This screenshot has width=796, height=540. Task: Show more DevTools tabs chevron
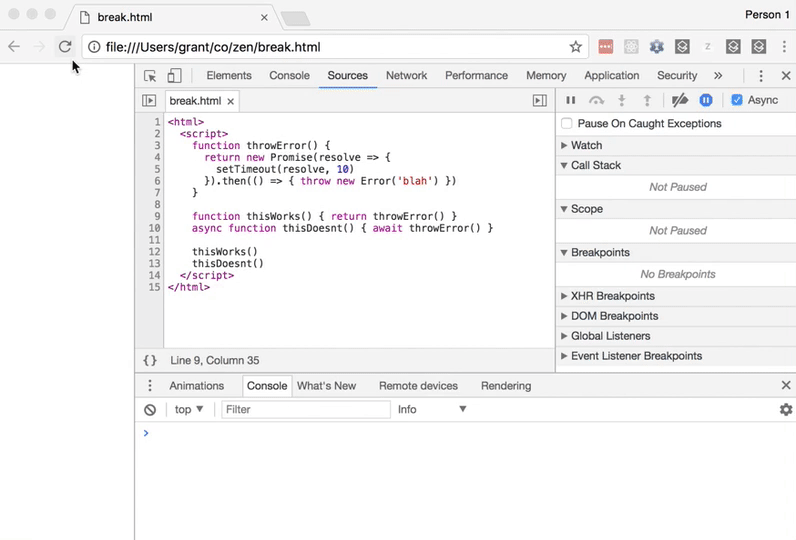(718, 76)
